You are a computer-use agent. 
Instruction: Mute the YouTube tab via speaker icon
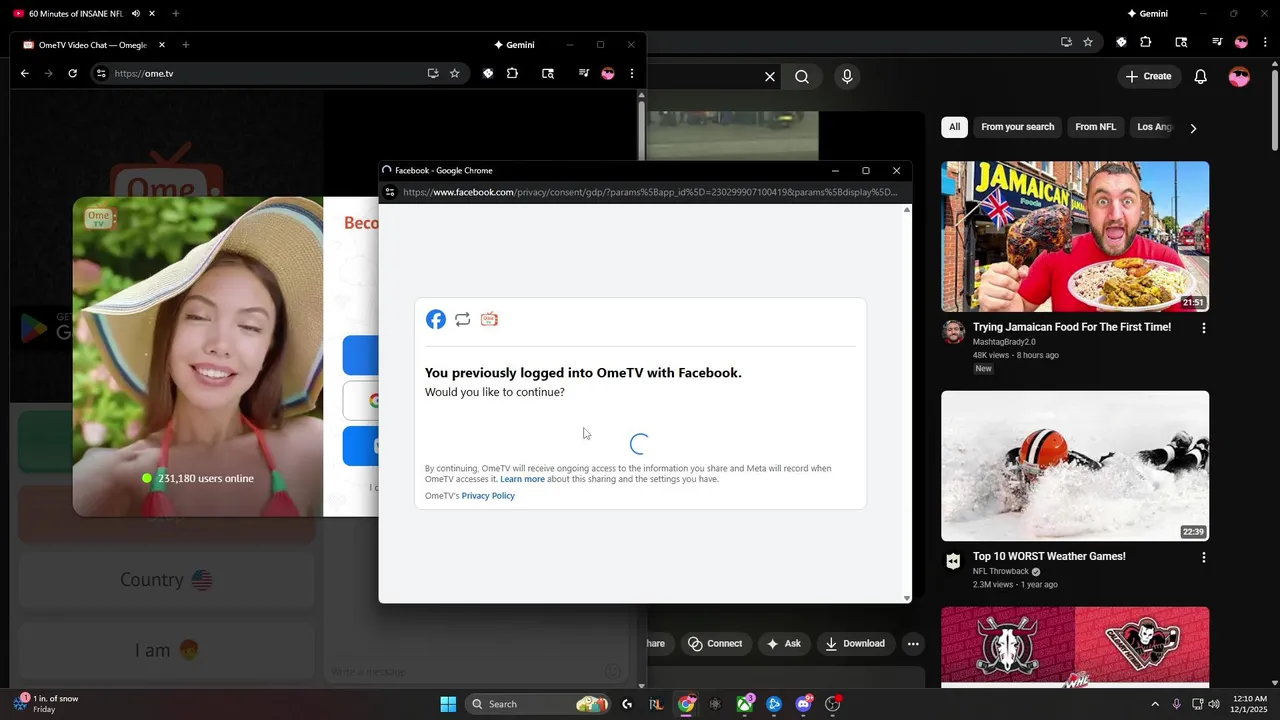135,14
